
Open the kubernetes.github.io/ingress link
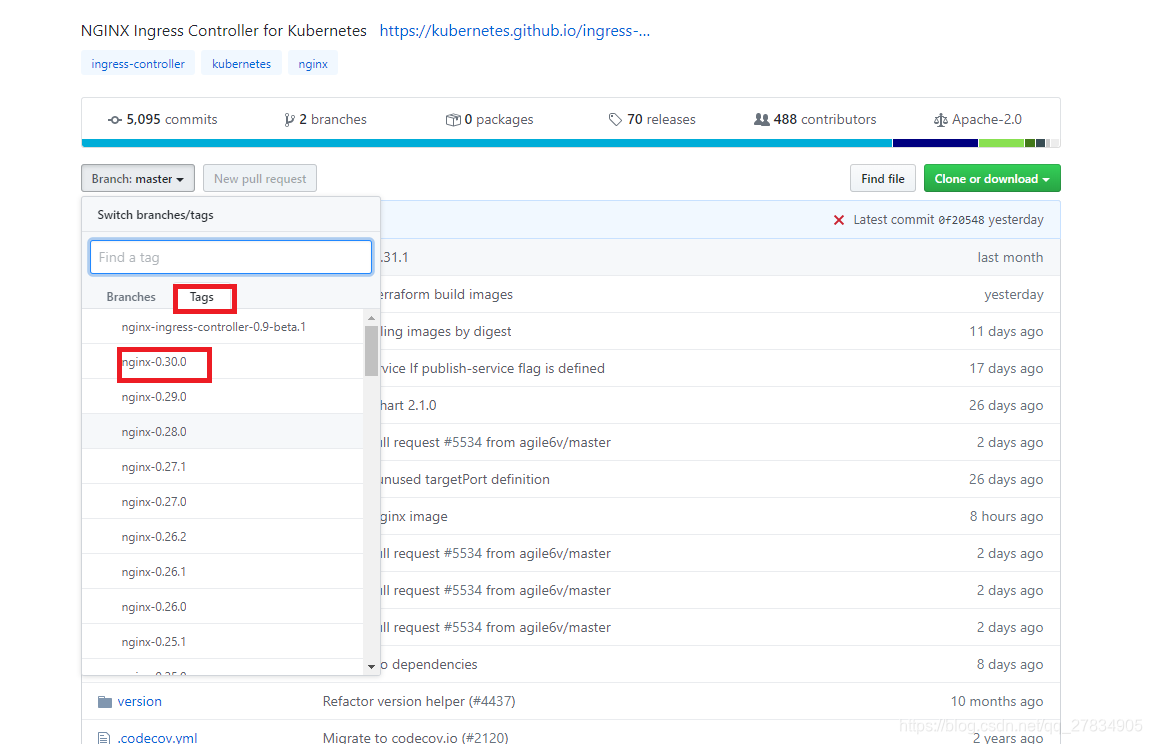tap(514, 31)
